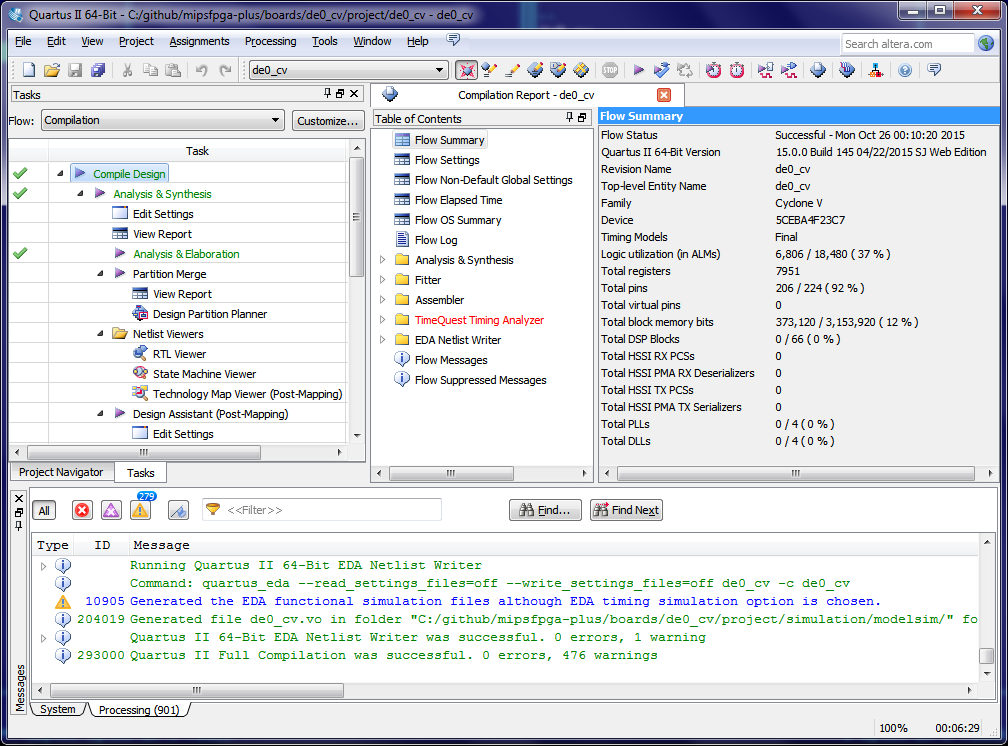Open the Assignments menu
Viewport: 1008px width, 746px height.
pos(199,41)
